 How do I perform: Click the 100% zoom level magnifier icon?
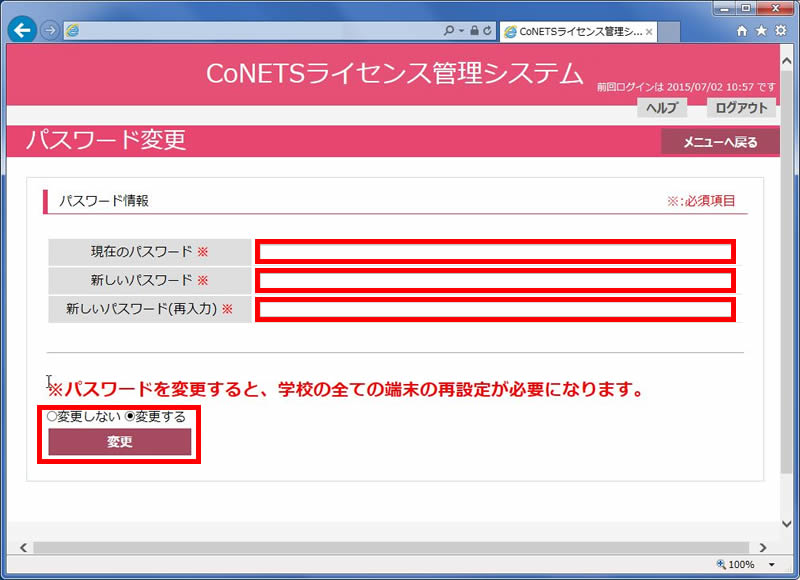pyautogui.click(x=721, y=564)
